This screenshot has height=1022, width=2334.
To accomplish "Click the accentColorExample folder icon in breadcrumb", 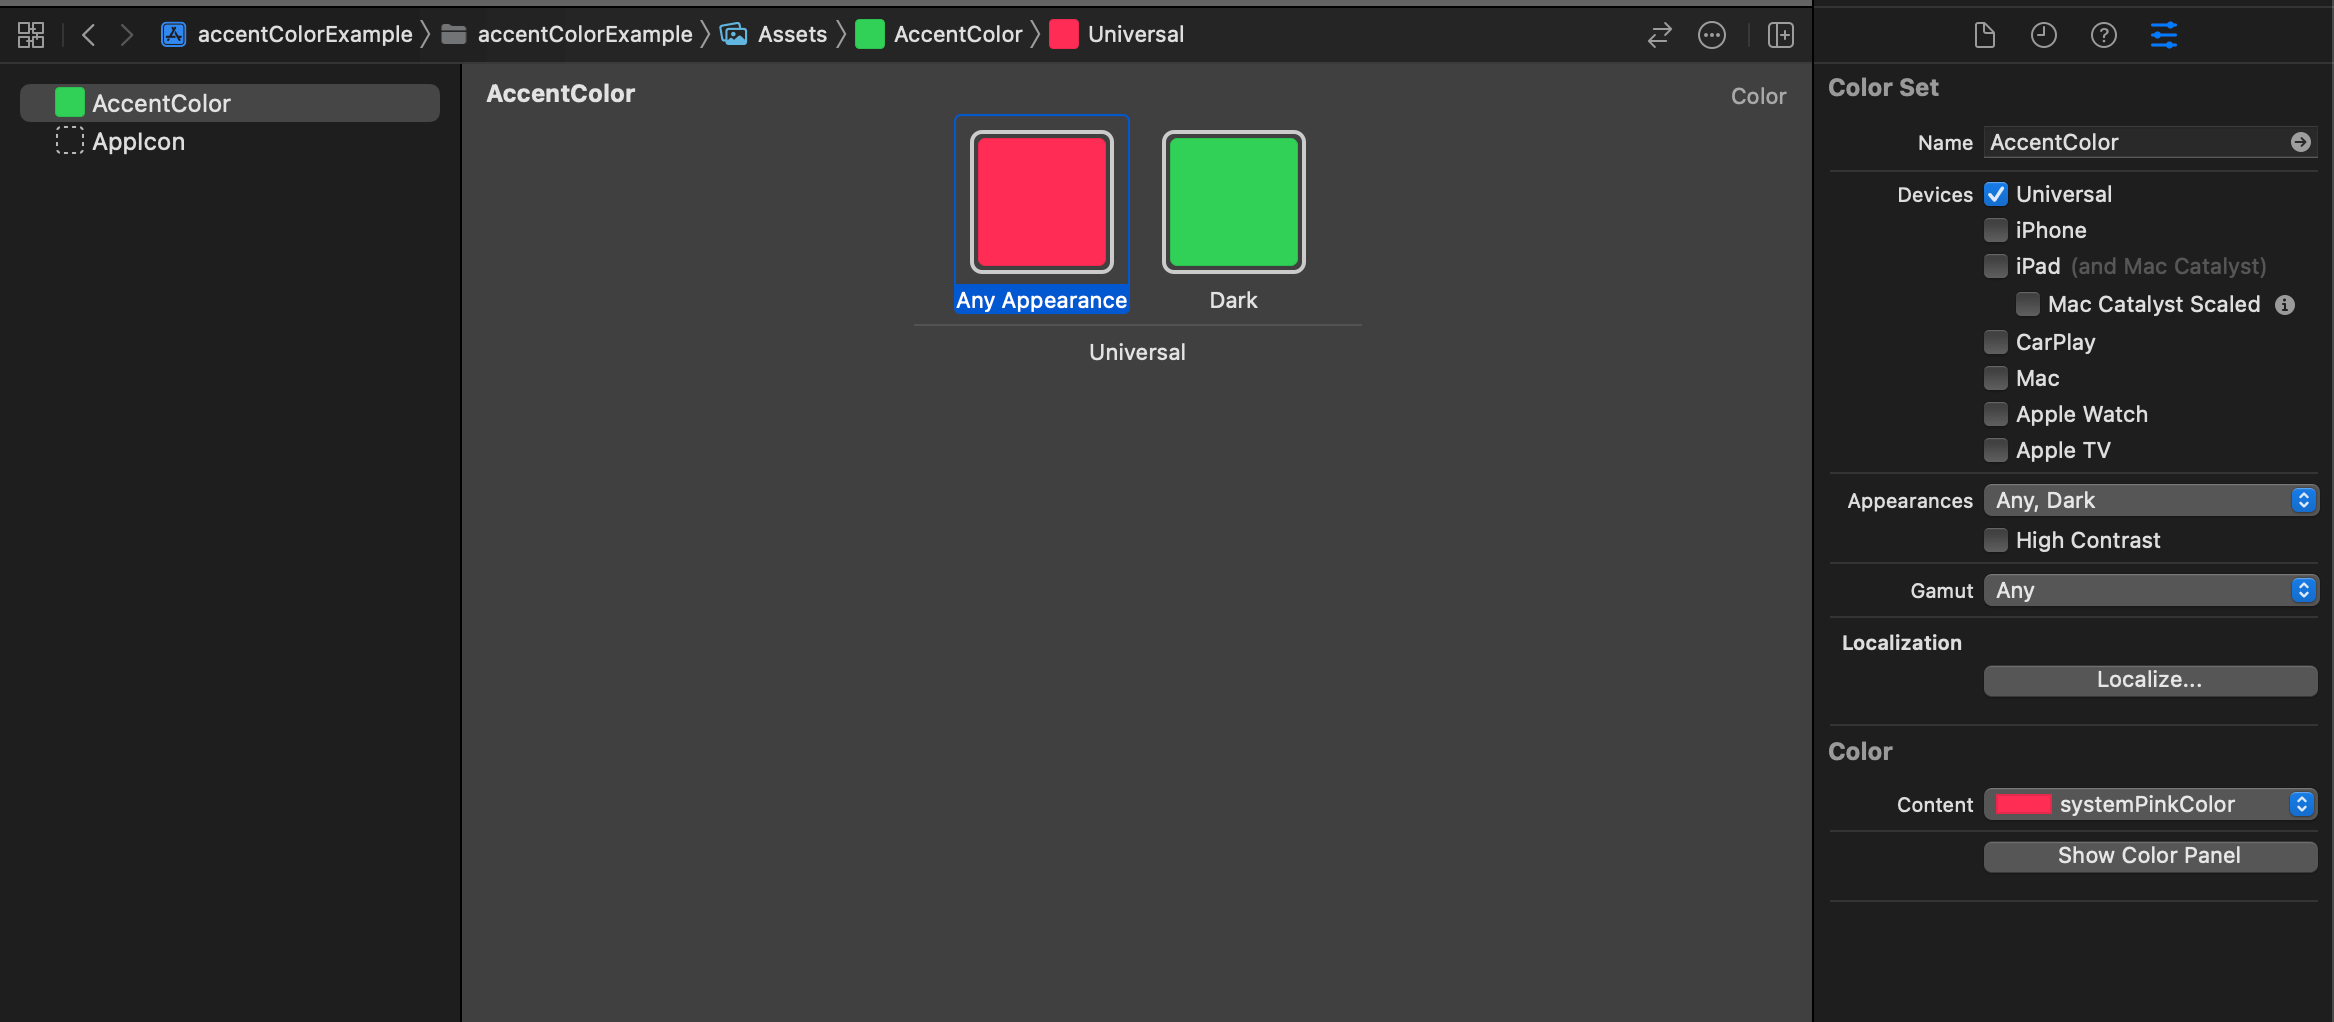I will [454, 35].
